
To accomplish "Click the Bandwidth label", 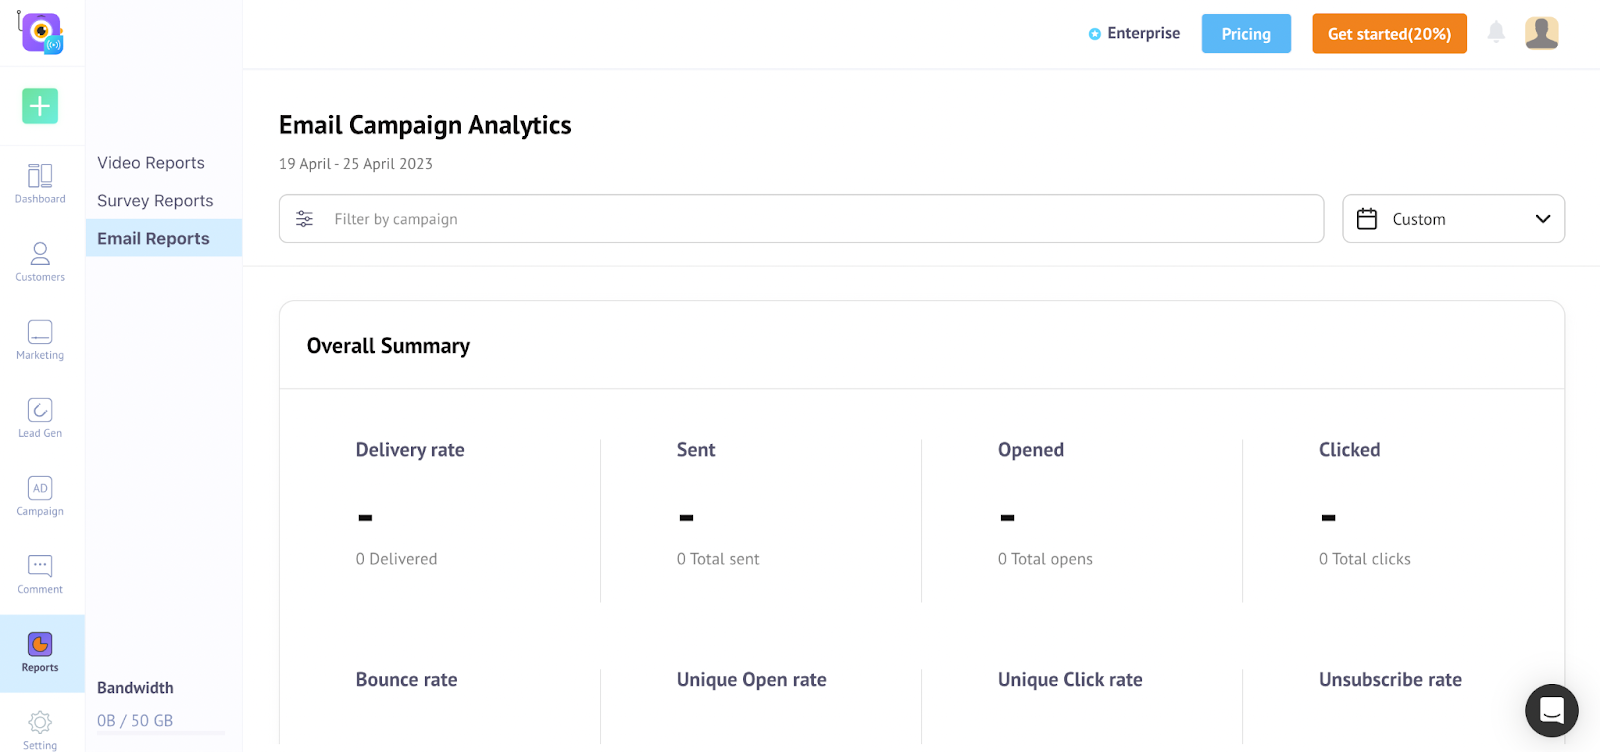I will pyautogui.click(x=135, y=688).
